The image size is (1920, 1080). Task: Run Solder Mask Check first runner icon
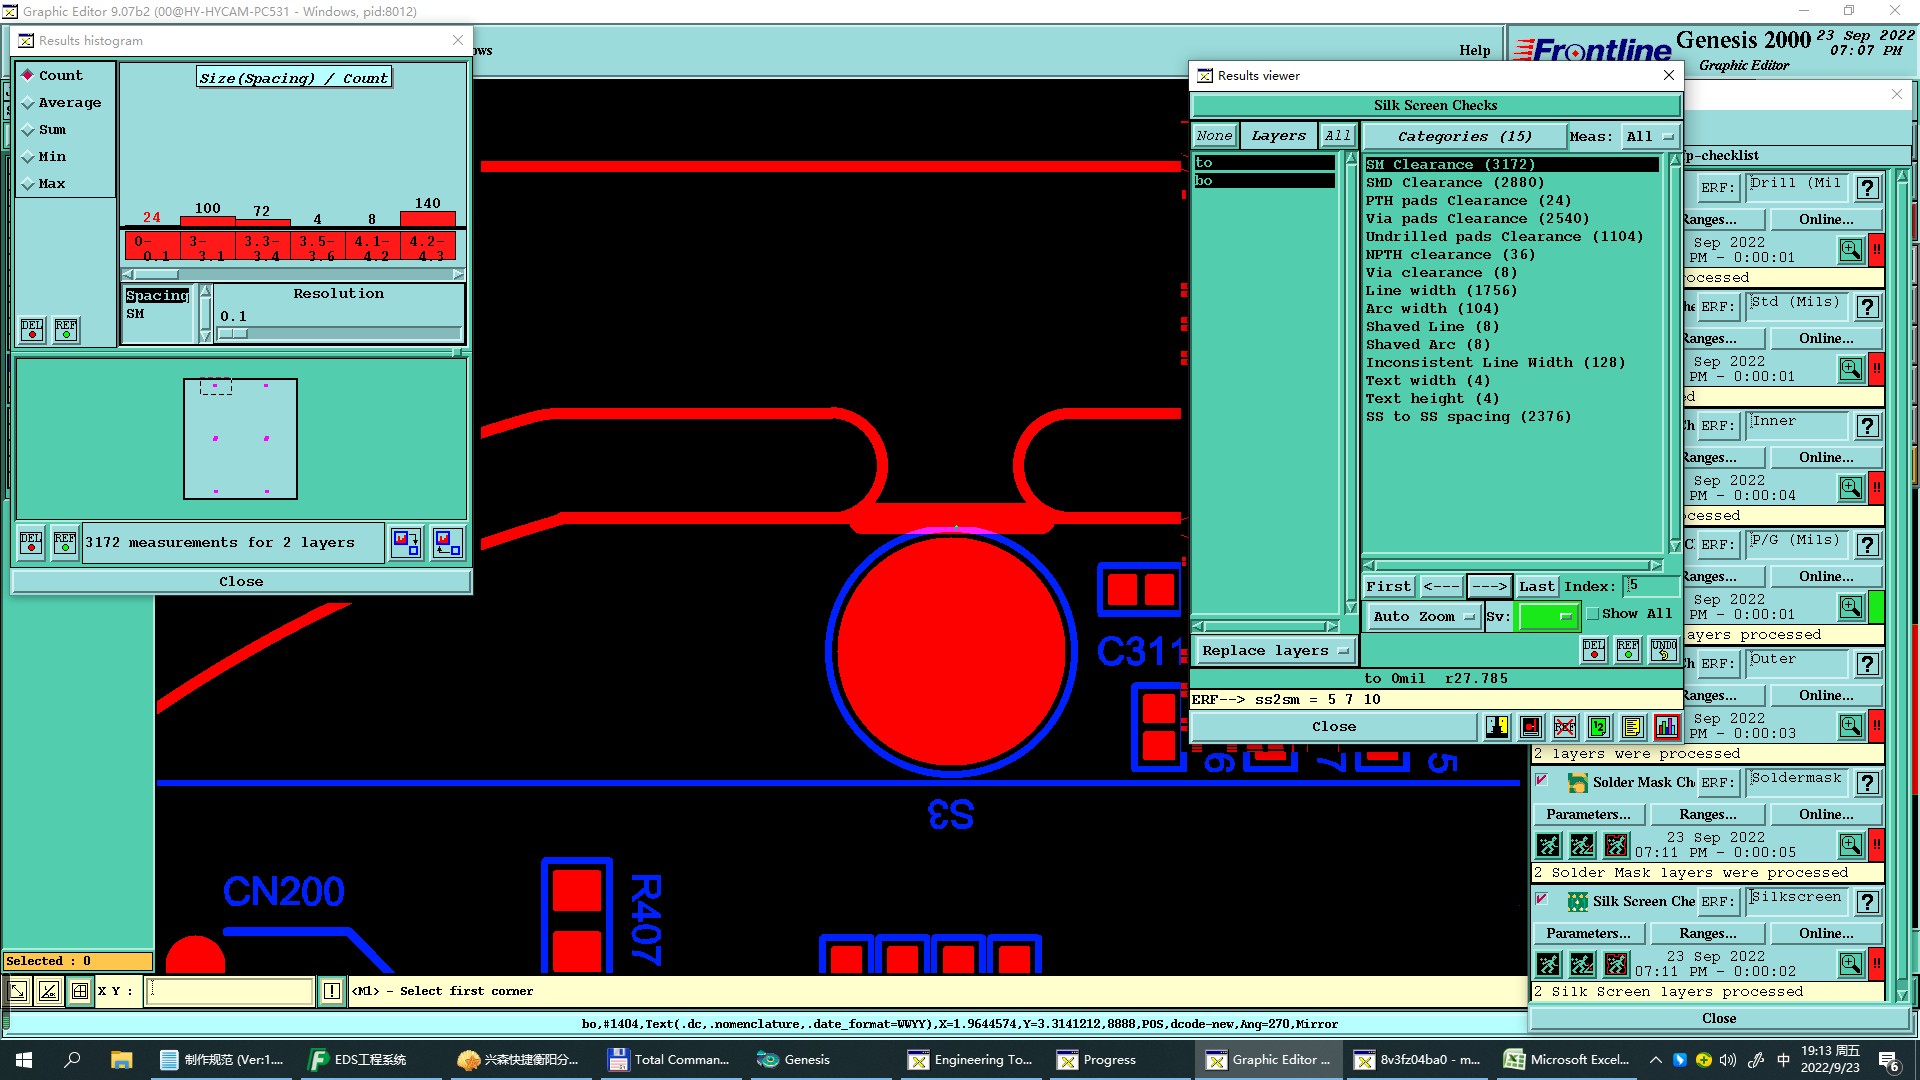(1548, 845)
